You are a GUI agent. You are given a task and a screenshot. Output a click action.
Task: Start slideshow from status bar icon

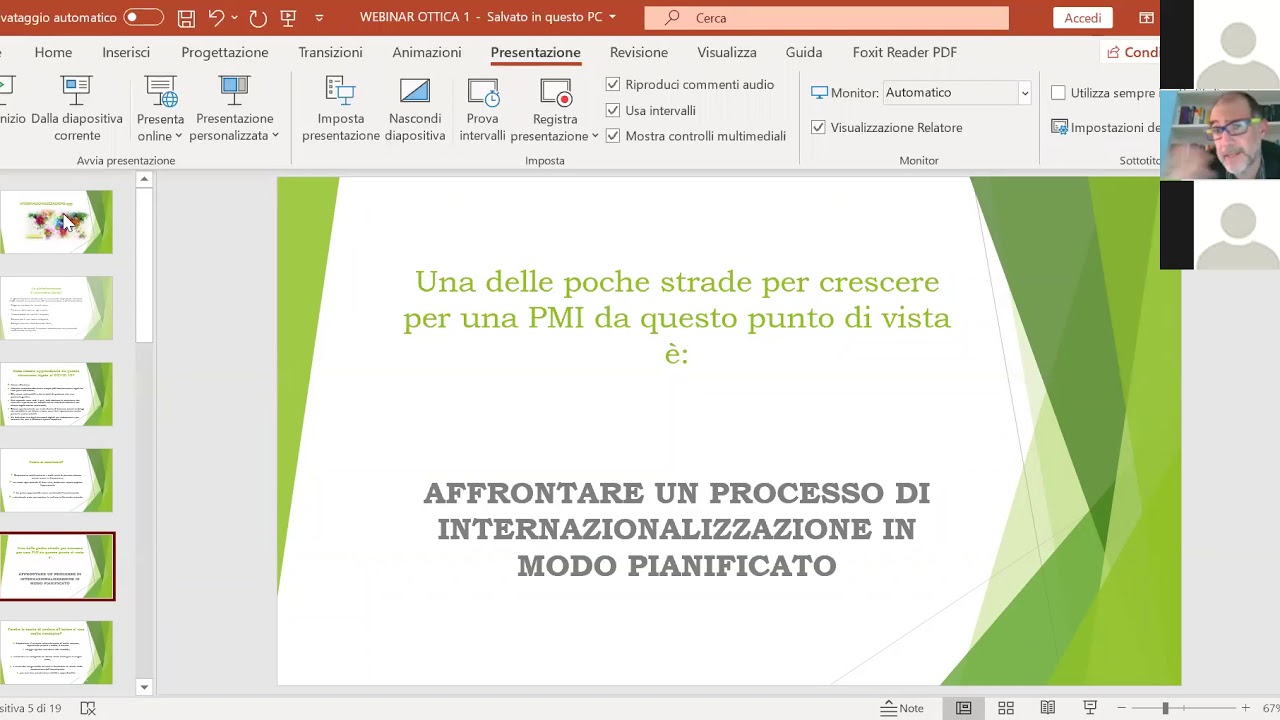pyautogui.click(x=1090, y=708)
